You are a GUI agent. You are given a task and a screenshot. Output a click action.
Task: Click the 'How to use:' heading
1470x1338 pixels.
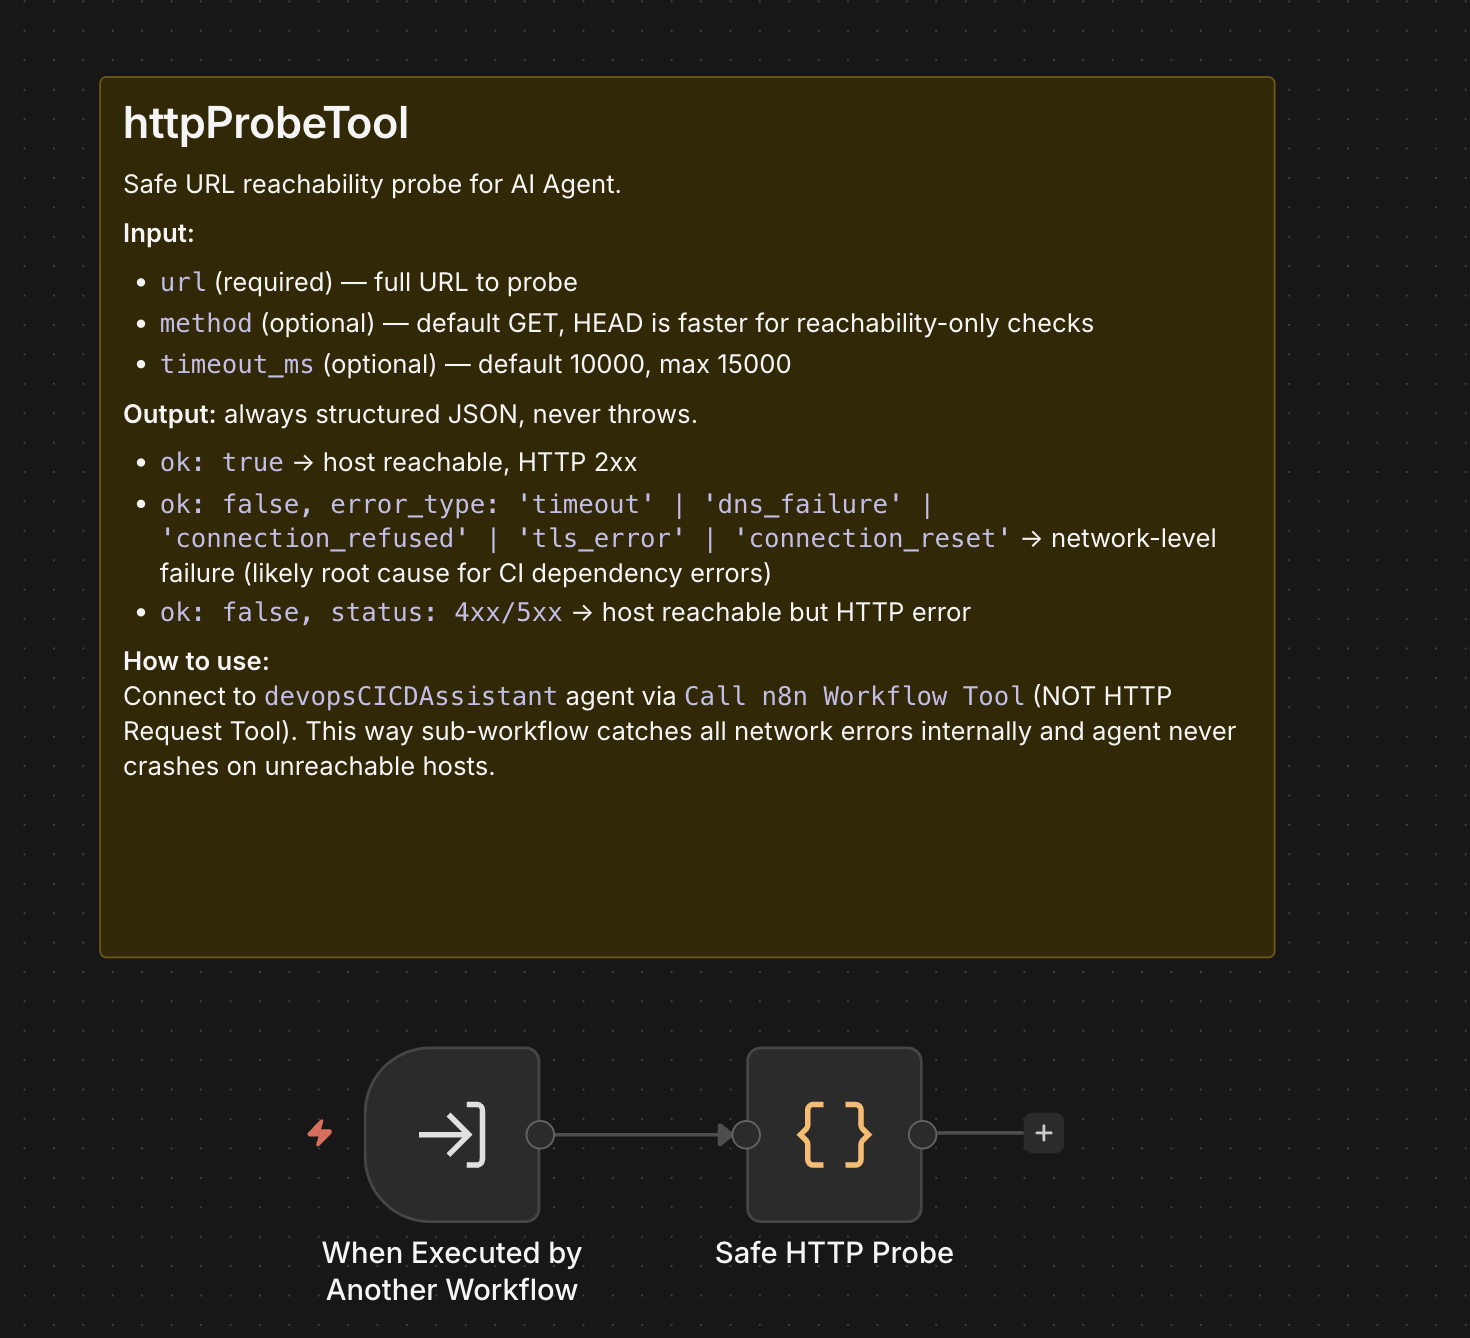point(196,661)
